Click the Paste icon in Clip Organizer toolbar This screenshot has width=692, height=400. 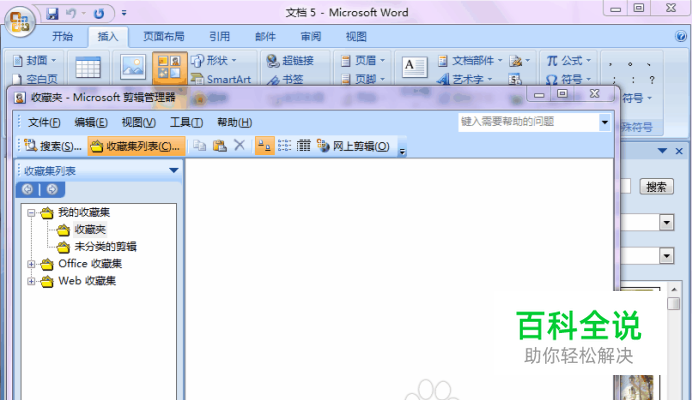pyautogui.click(x=219, y=146)
